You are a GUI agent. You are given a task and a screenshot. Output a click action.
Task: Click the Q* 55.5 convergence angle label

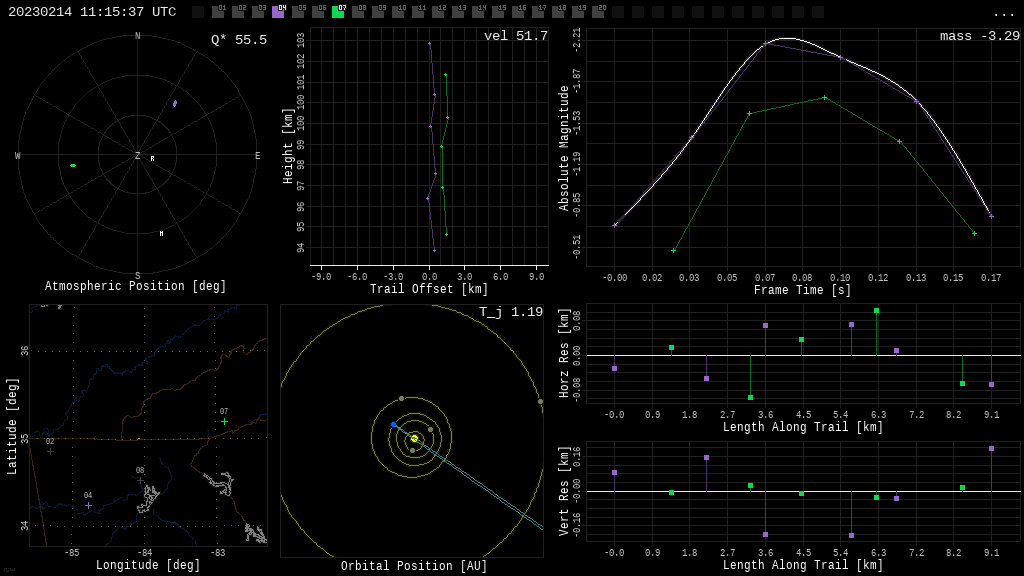pyautogui.click(x=238, y=40)
